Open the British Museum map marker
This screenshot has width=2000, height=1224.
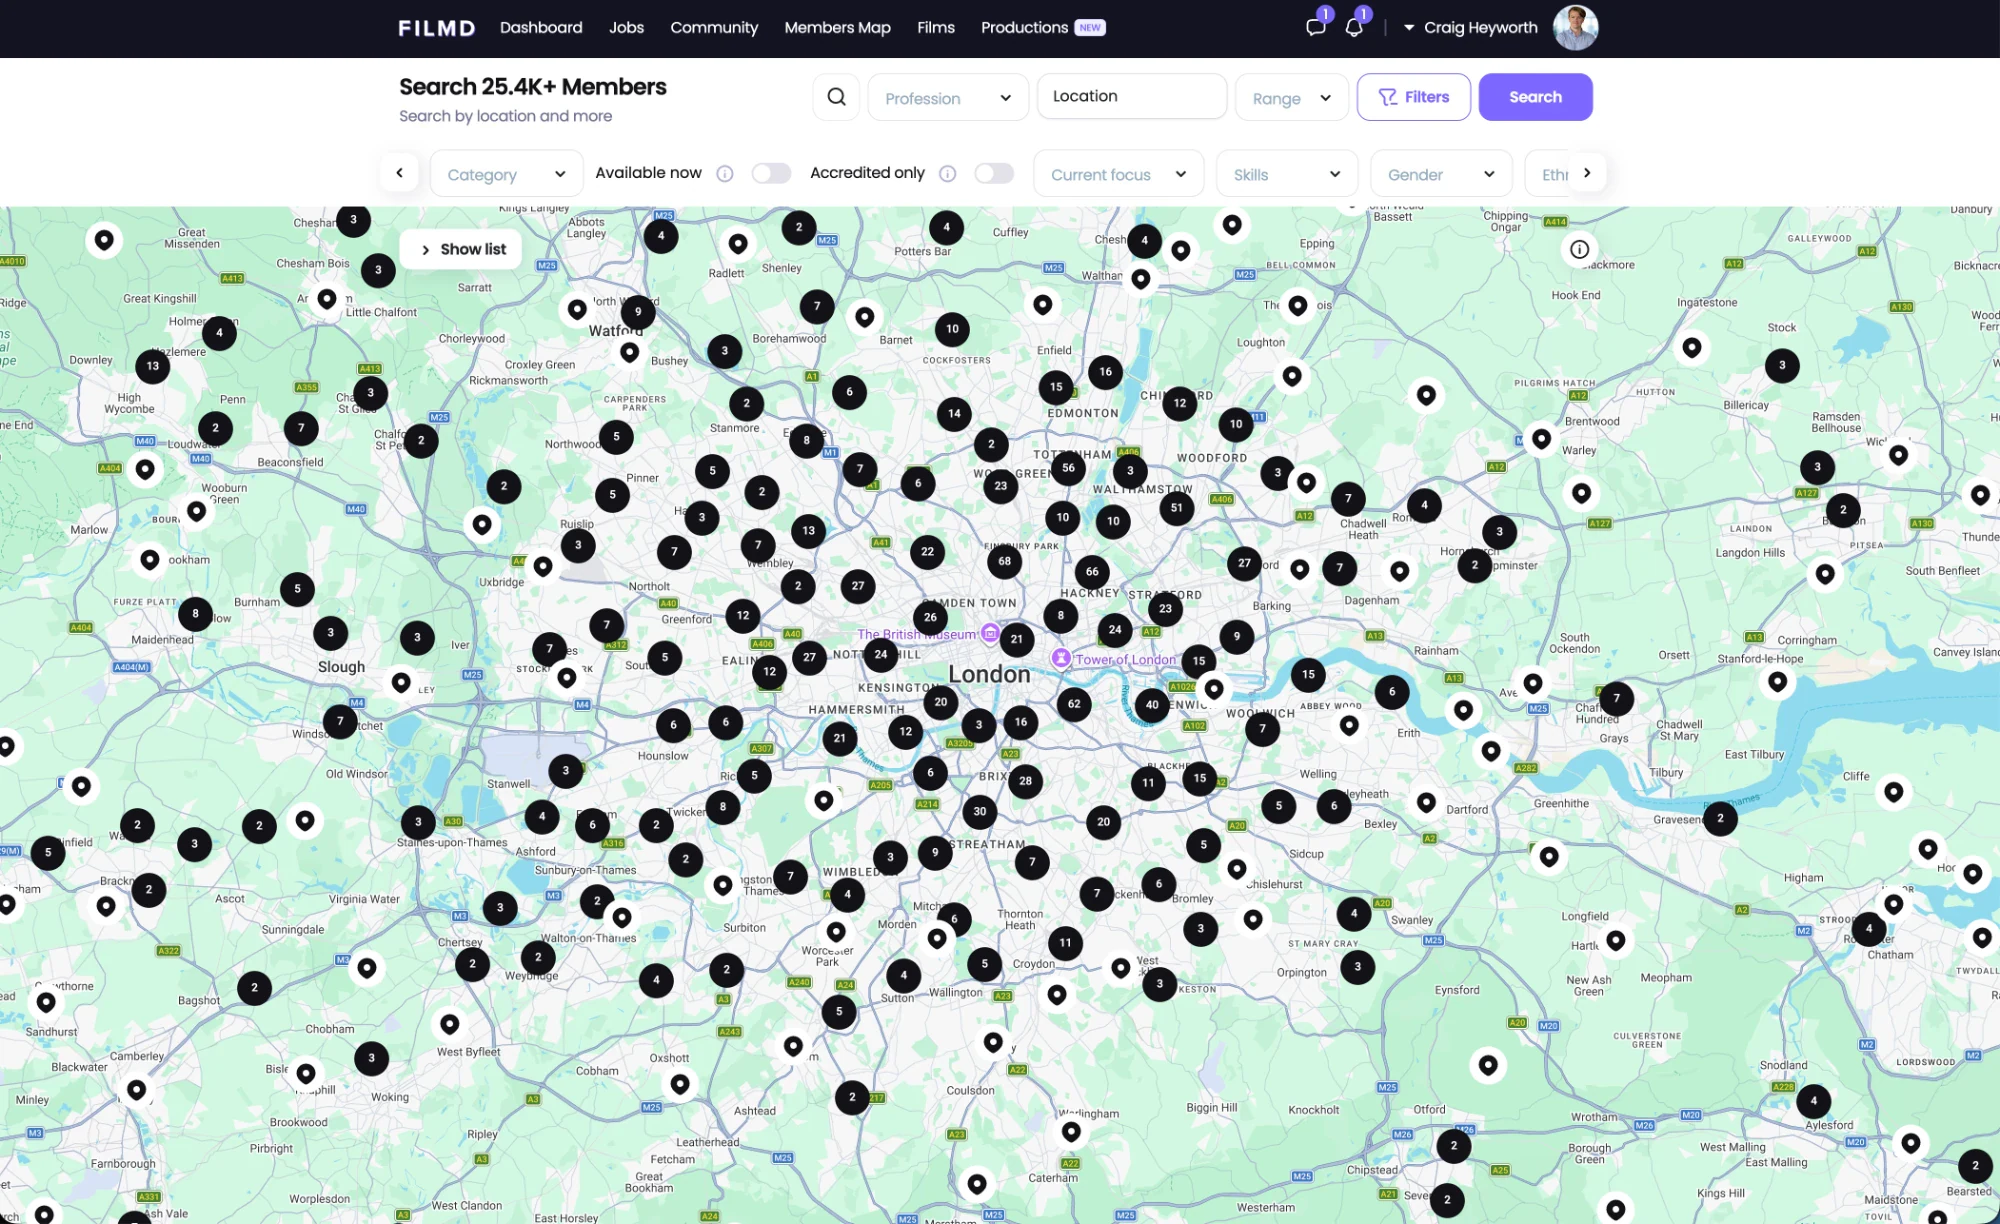coord(990,633)
